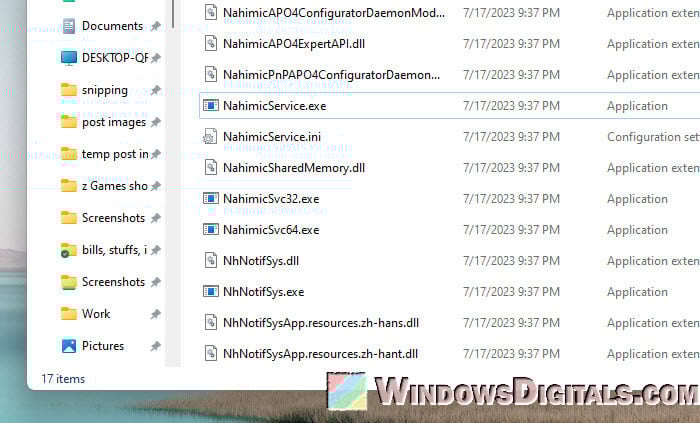Click the date modified of NhNotifSys.exe

coord(511,292)
